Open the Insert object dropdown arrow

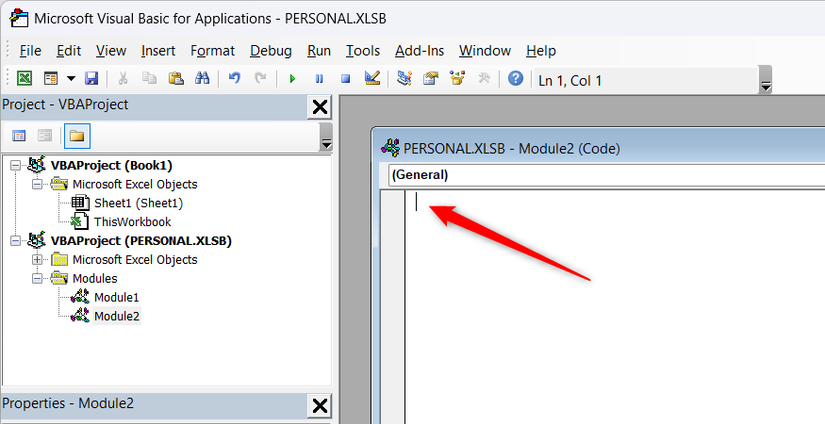tap(71, 79)
